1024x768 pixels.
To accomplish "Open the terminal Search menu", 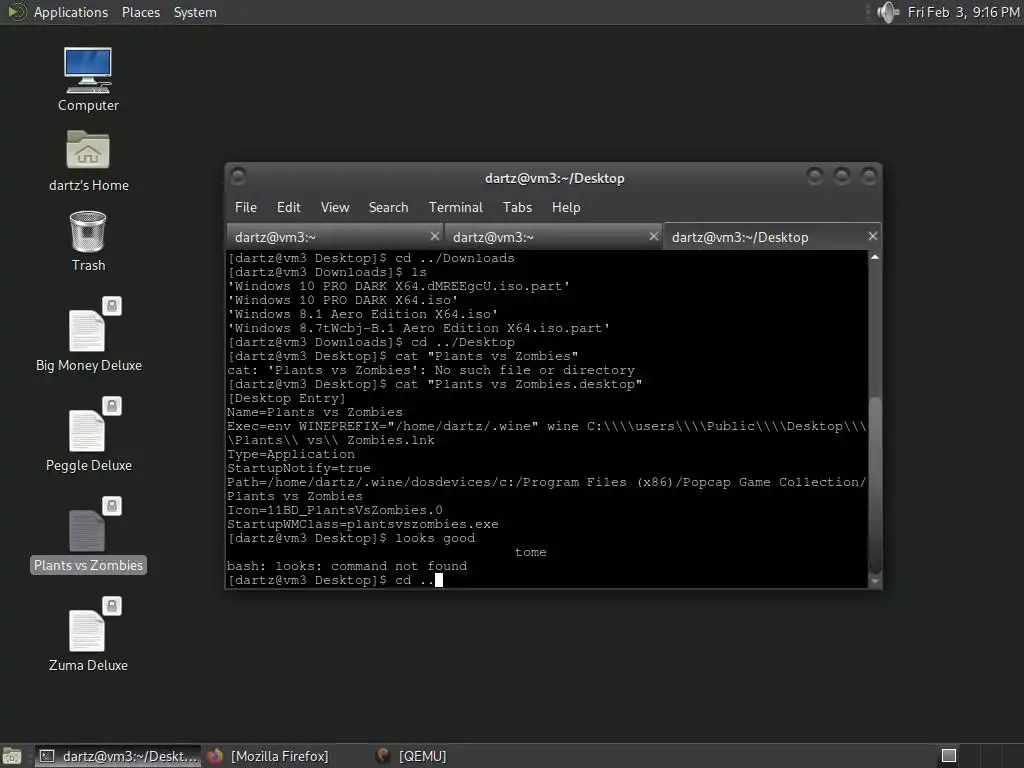I will pos(389,207).
